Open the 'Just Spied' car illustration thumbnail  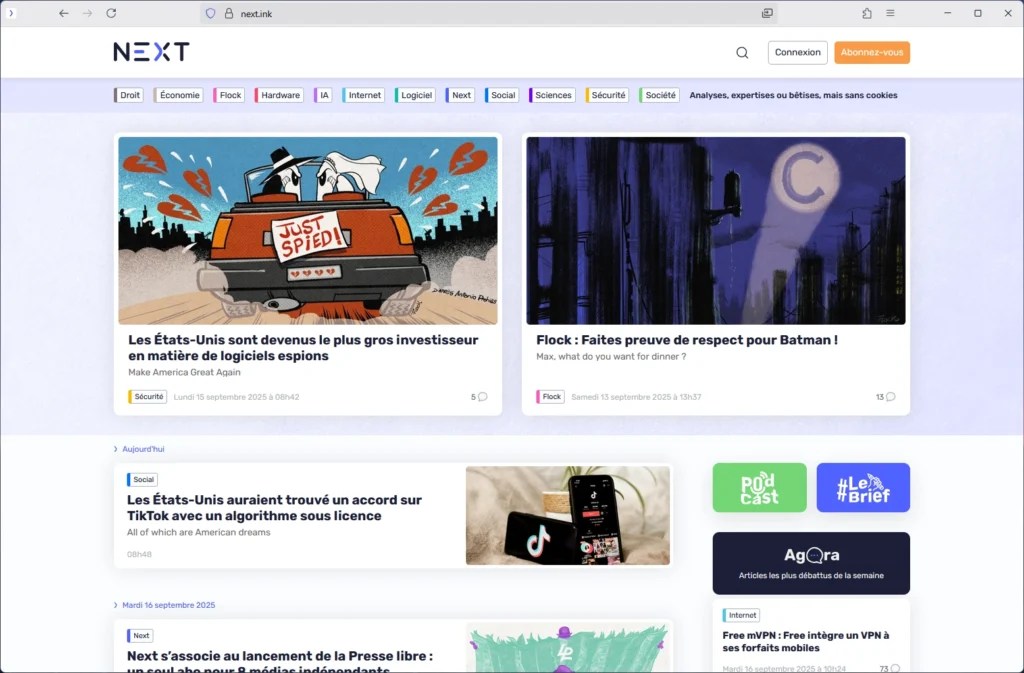[x=308, y=230]
